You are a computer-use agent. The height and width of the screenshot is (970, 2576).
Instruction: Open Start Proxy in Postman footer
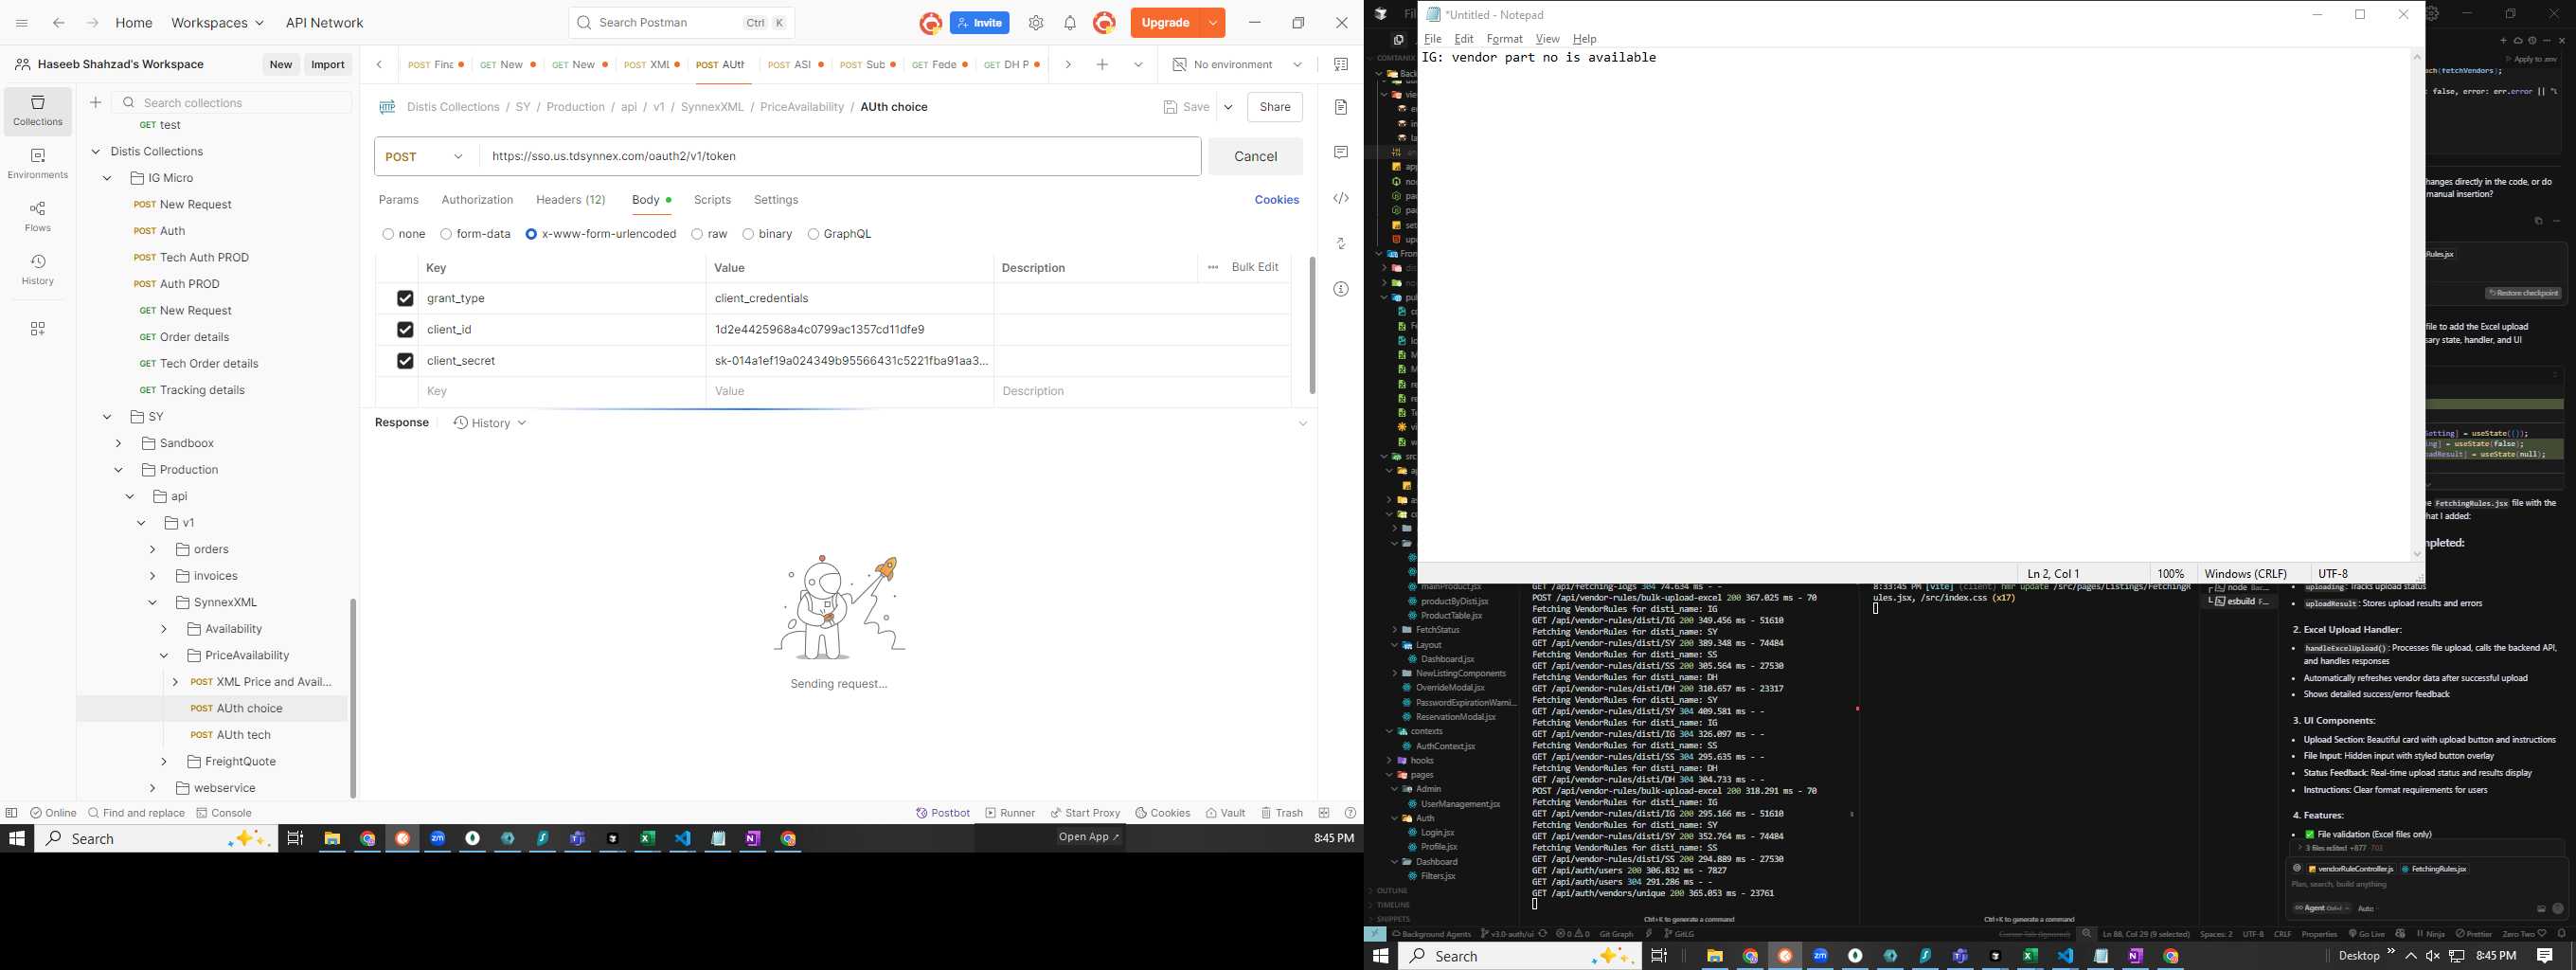point(1085,813)
